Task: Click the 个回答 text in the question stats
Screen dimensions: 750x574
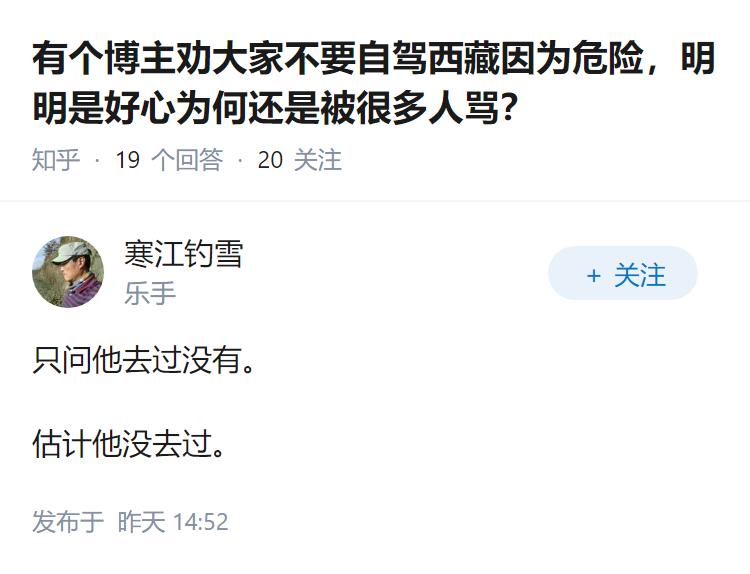Action: [186, 160]
